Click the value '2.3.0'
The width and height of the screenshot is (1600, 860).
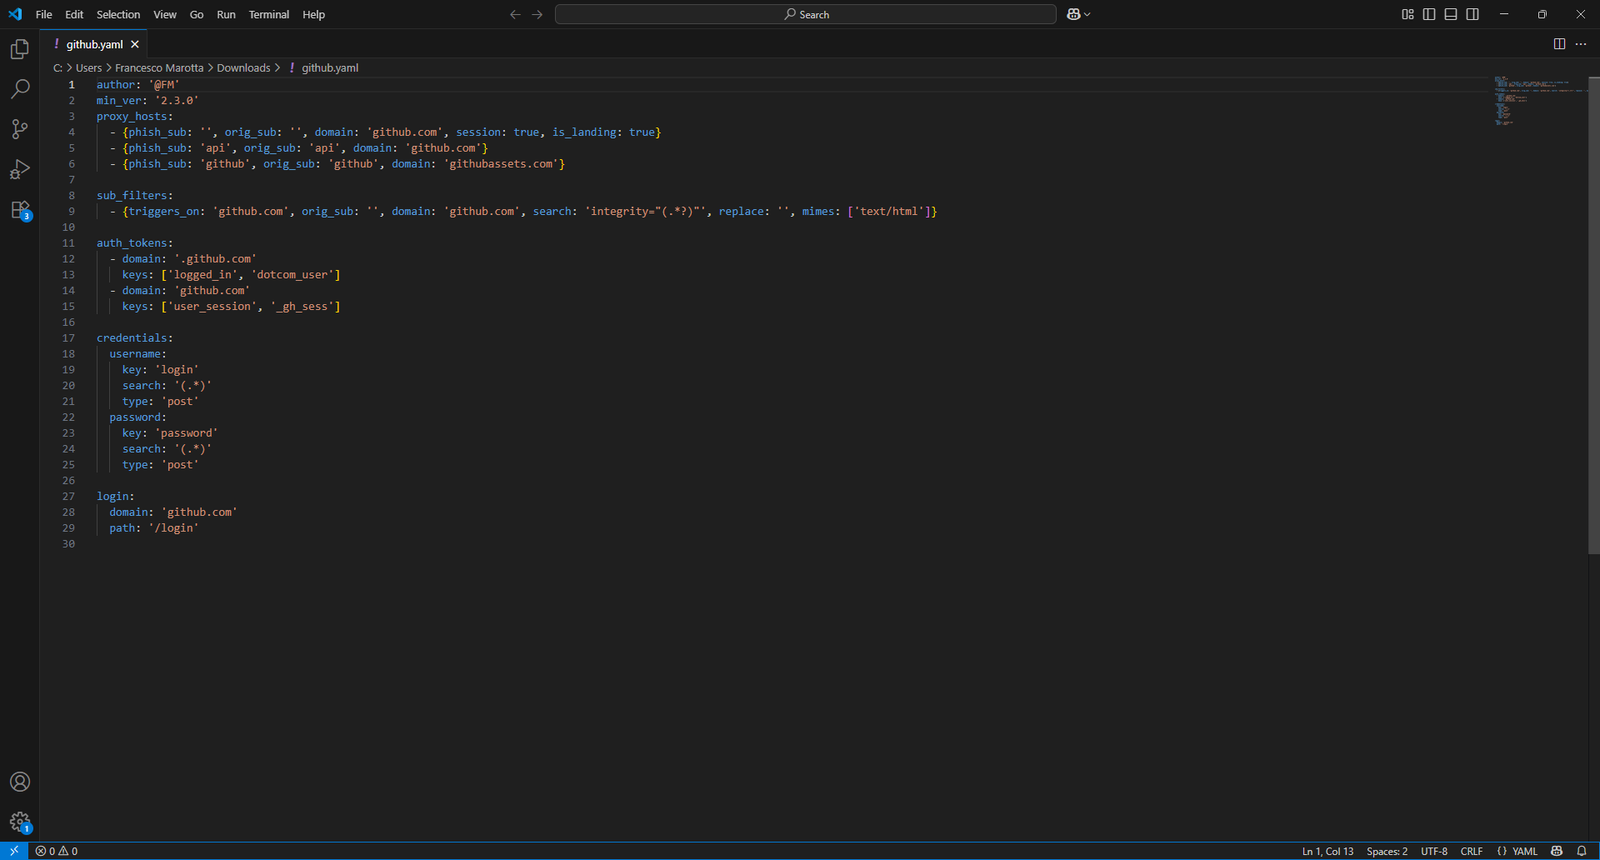point(176,100)
